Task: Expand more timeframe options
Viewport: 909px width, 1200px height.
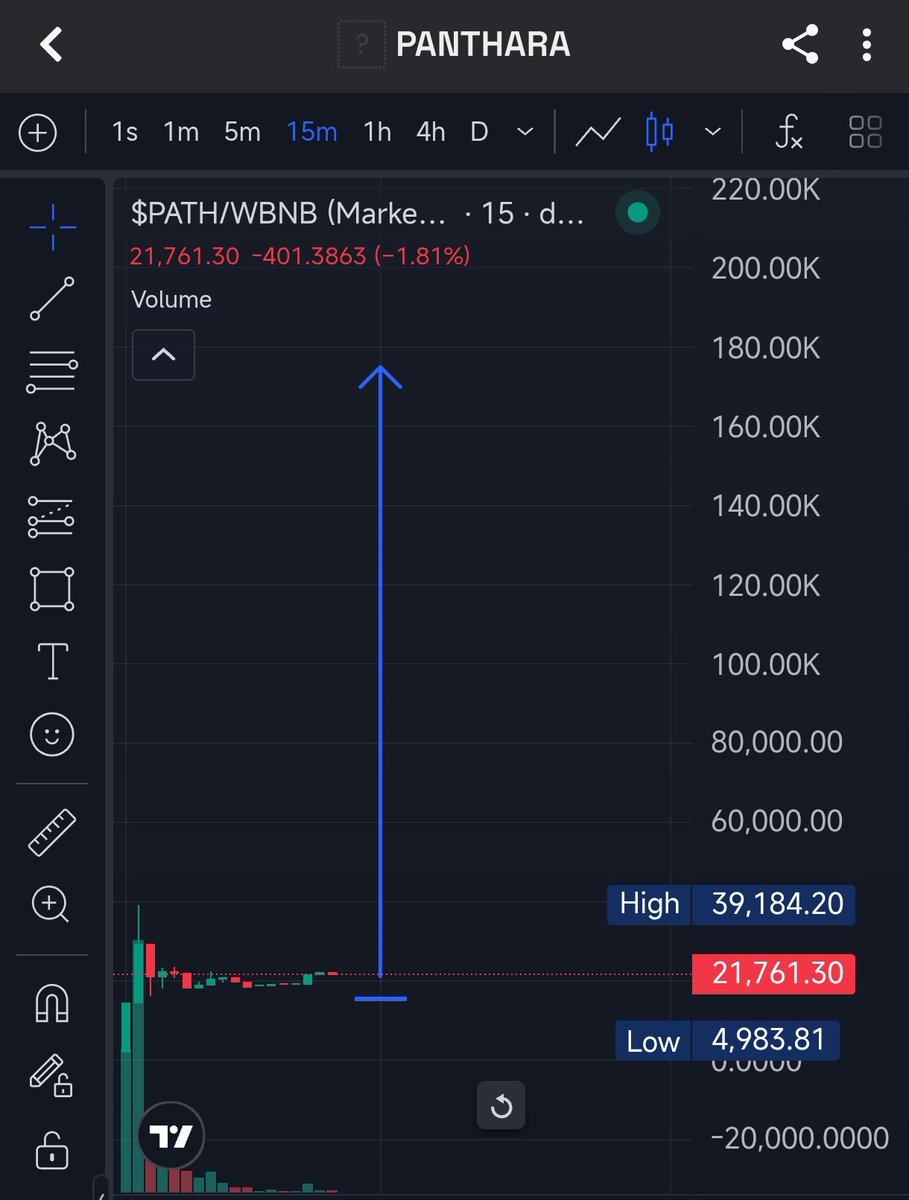Action: [x=525, y=132]
